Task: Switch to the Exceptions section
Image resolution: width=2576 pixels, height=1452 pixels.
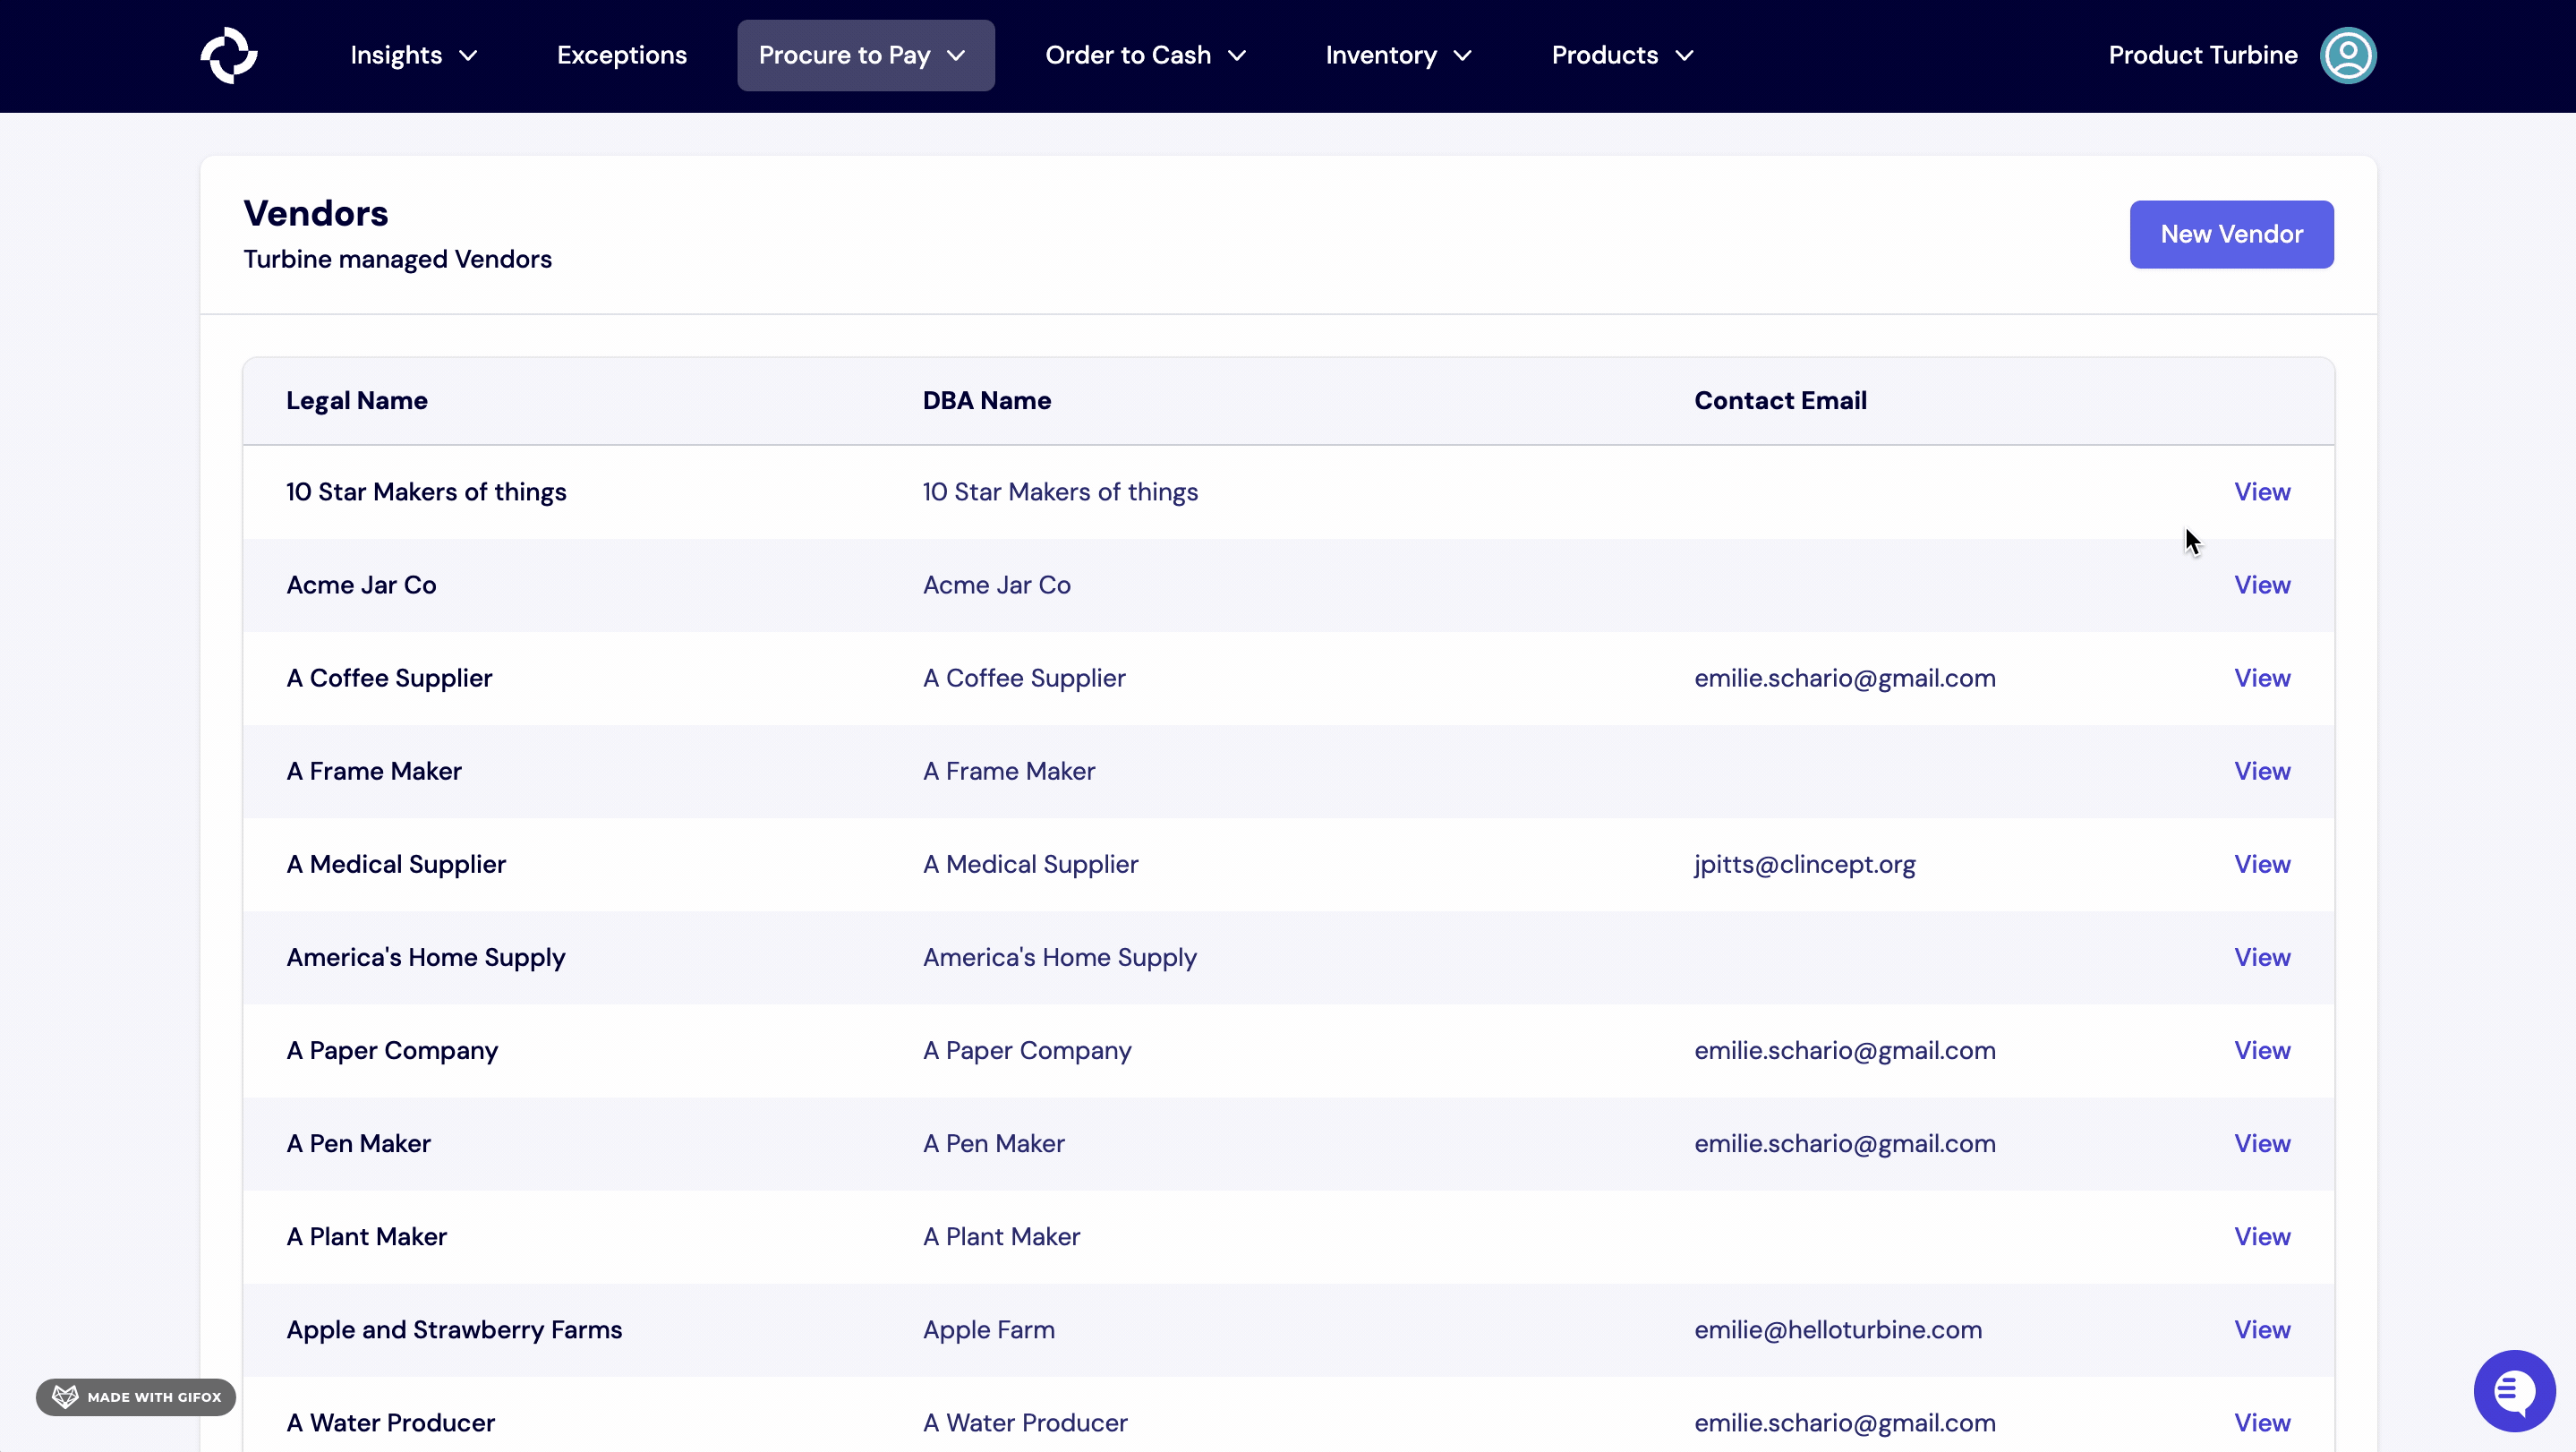Action: pyautogui.click(x=622, y=56)
